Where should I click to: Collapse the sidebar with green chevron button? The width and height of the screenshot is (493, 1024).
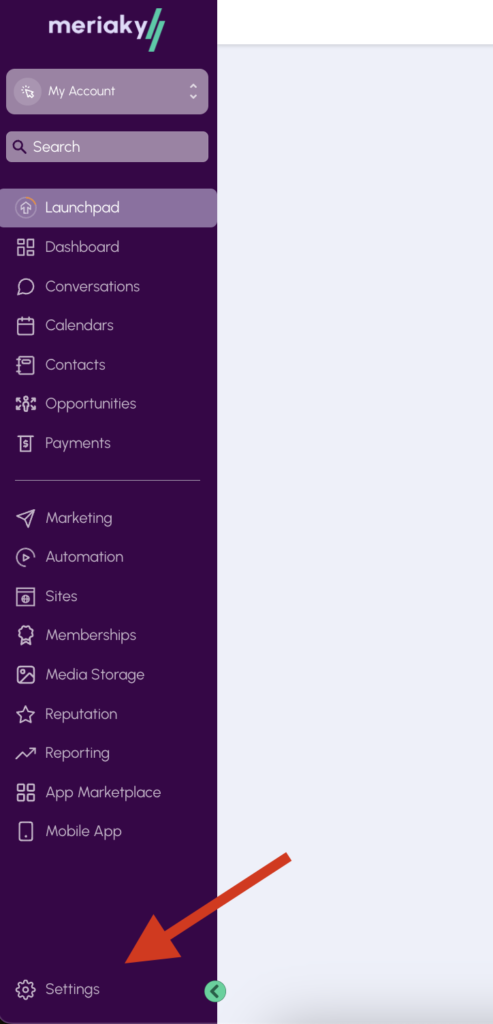(215, 991)
